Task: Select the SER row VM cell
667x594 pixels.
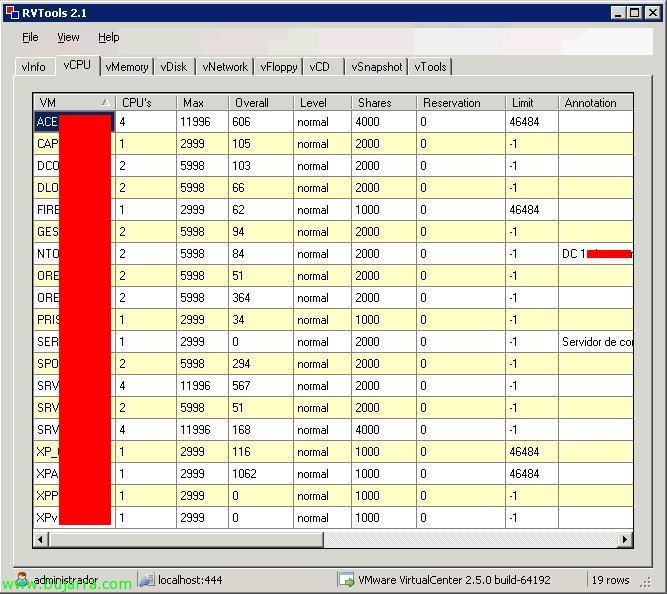Action: pos(74,342)
